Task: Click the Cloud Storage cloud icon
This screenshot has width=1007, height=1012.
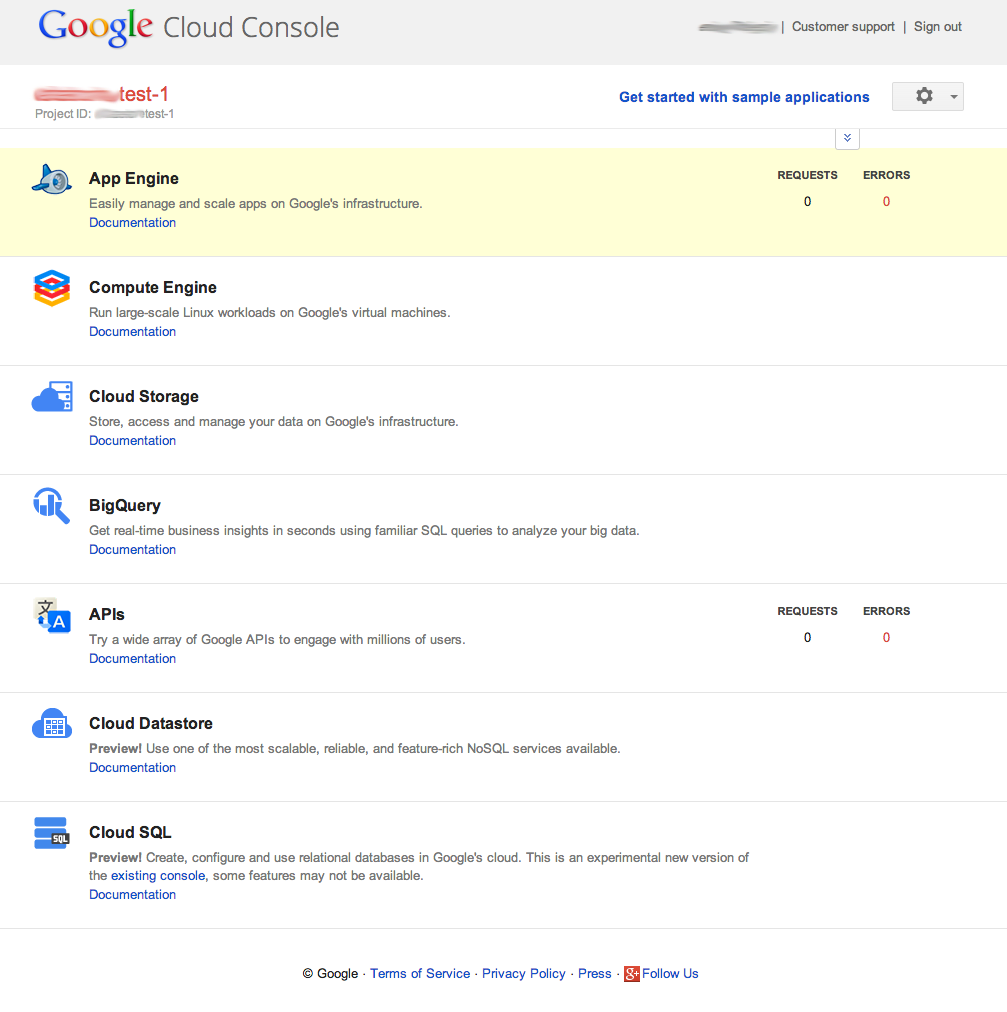Action: (51, 396)
